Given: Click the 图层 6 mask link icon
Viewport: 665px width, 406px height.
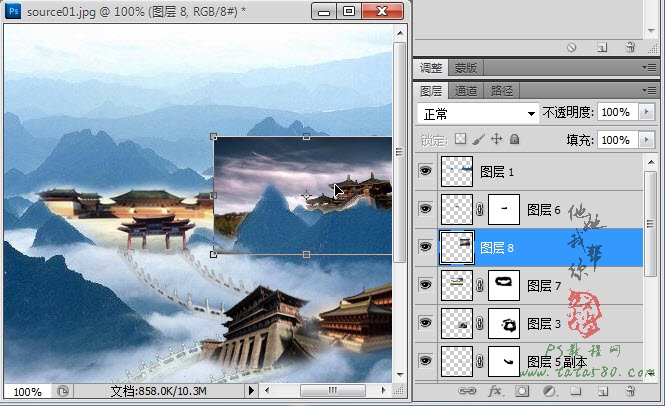Looking at the screenshot, I should coord(480,209).
